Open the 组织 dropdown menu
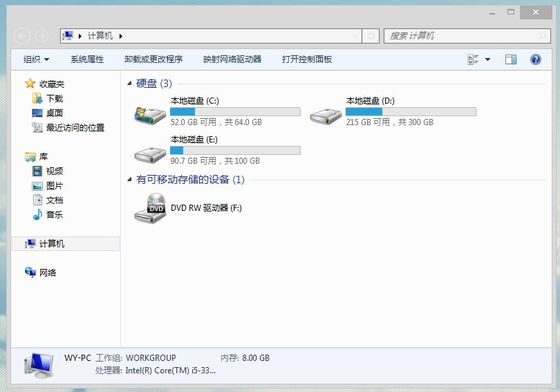Viewport: 560px width, 392px height. click(x=36, y=59)
